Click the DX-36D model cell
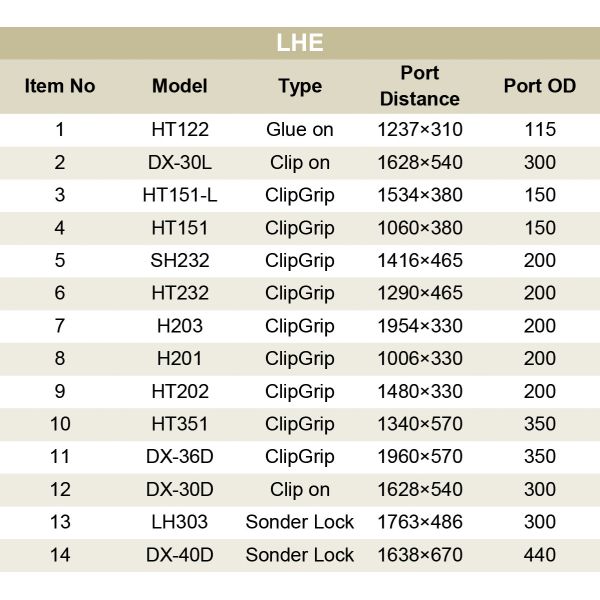The width and height of the screenshot is (600, 600). click(x=180, y=457)
